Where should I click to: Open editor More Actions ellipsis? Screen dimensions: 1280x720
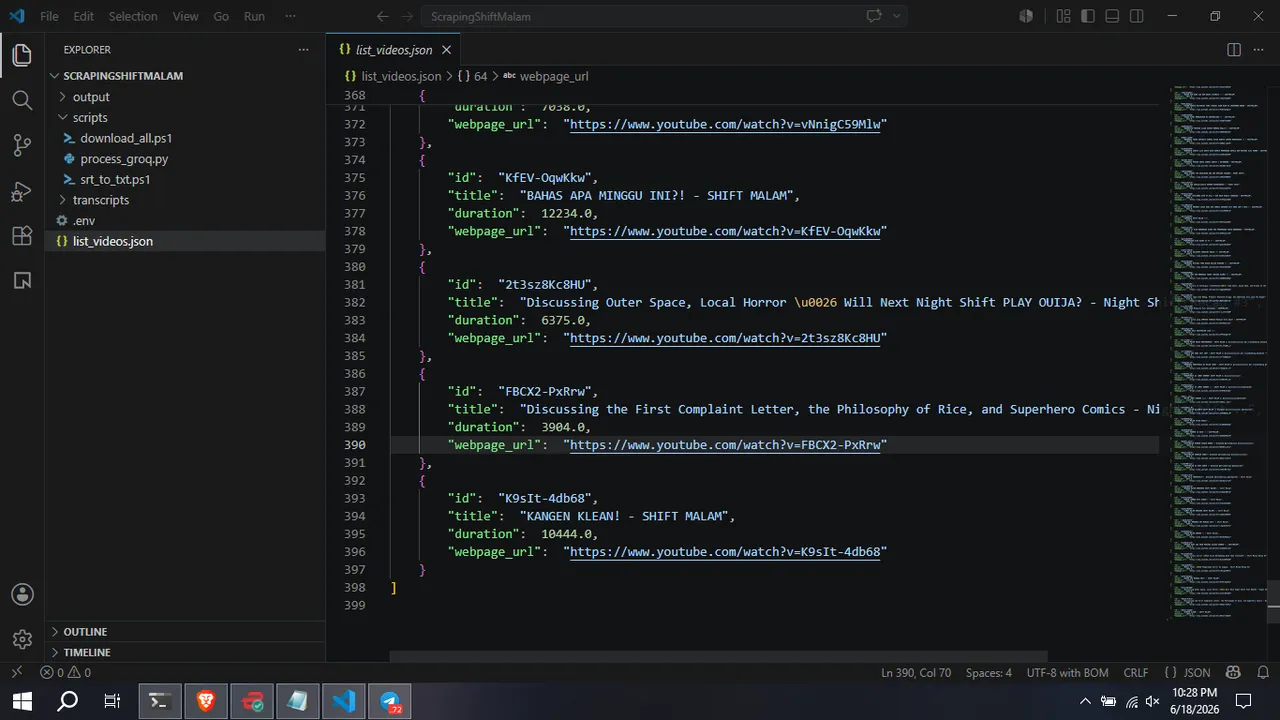point(1260,49)
